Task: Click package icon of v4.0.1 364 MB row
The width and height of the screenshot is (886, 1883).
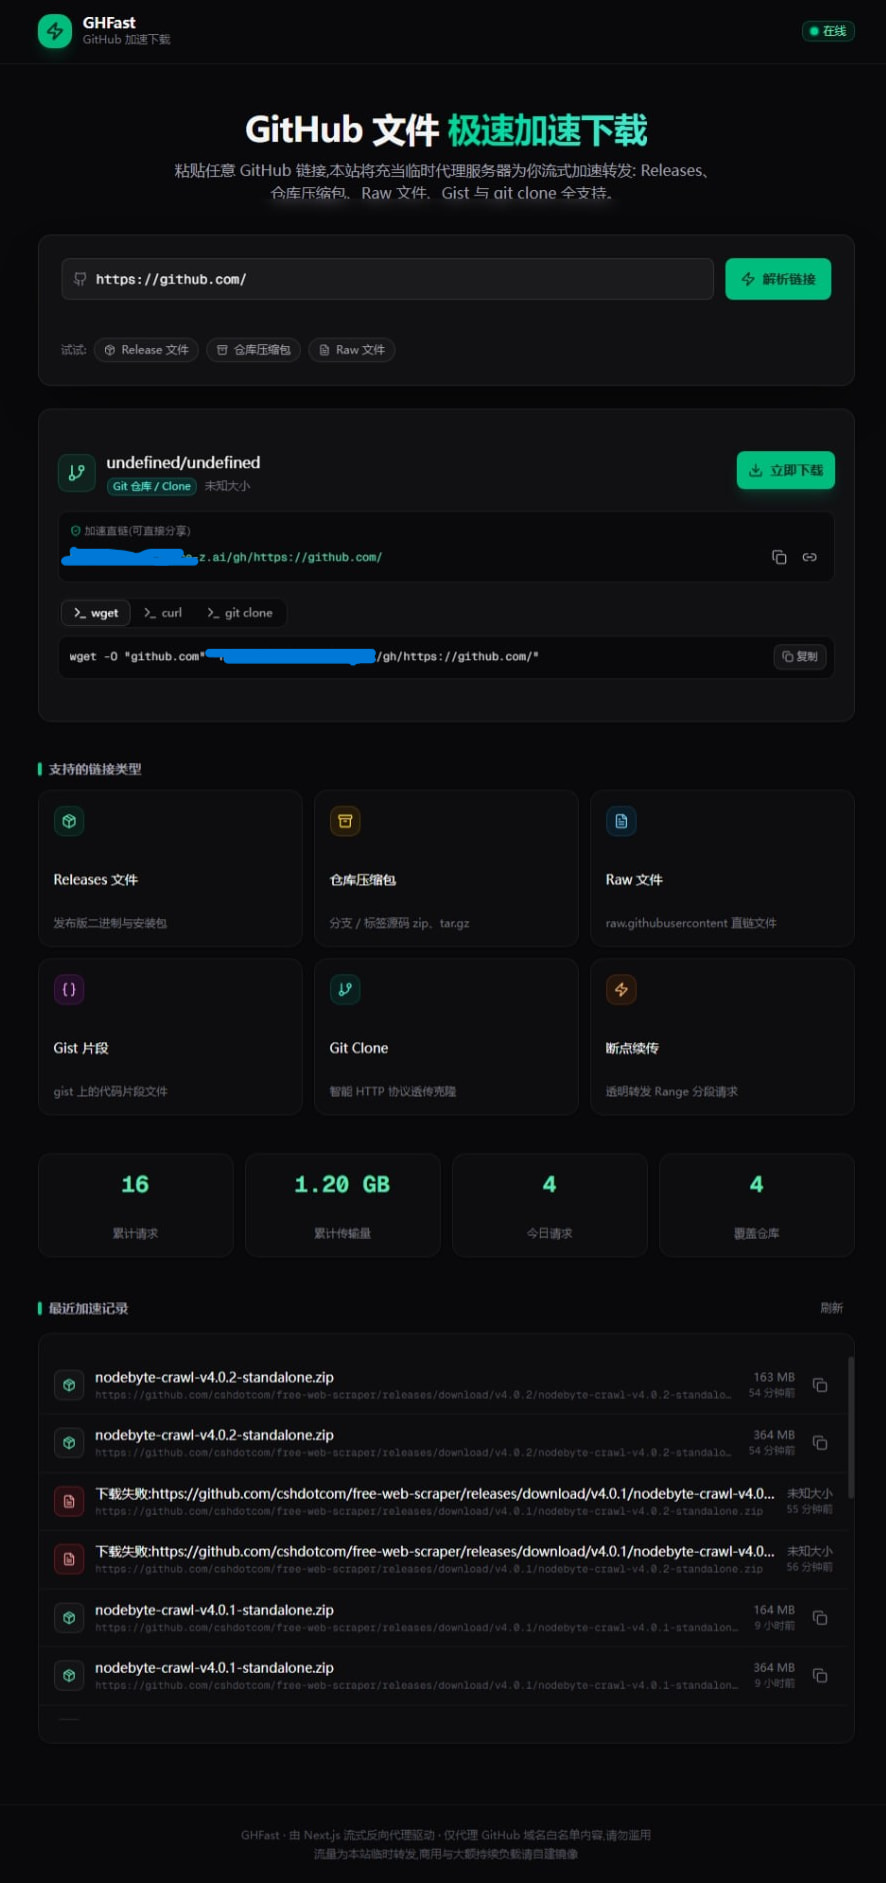Action: pos(69,1675)
